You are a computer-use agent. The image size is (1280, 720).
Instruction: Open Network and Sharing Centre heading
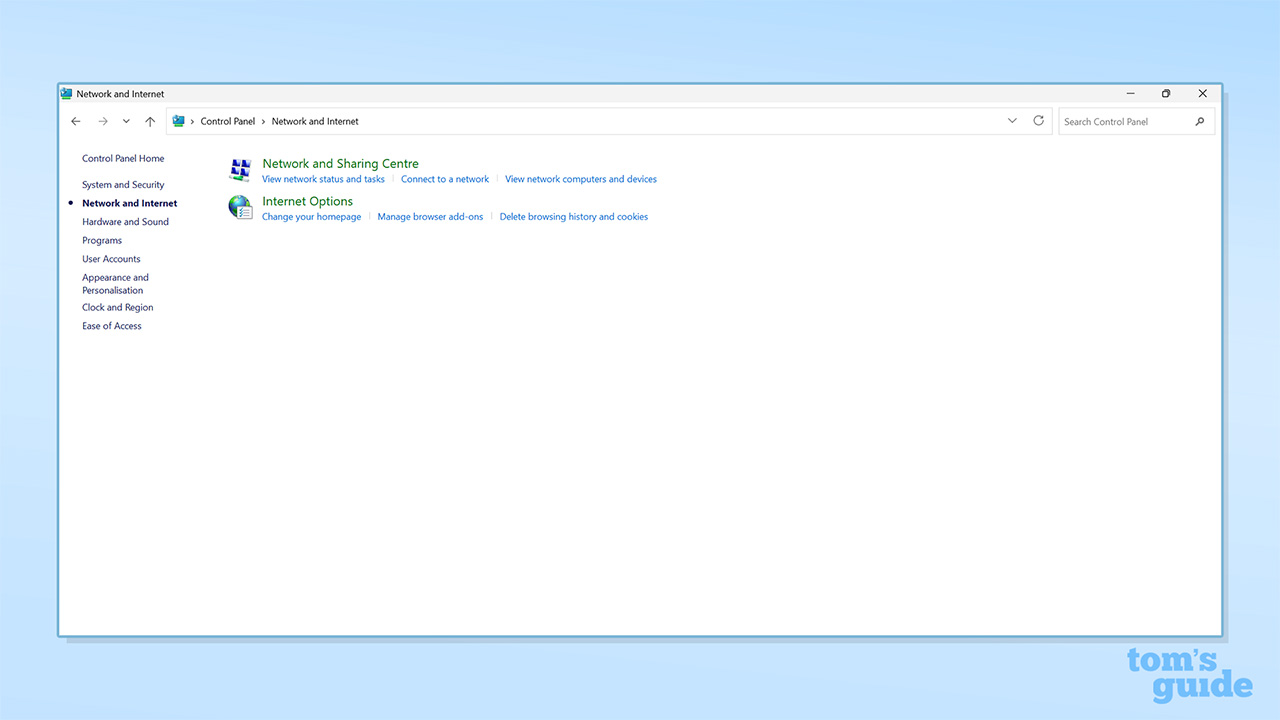pos(340,164)
